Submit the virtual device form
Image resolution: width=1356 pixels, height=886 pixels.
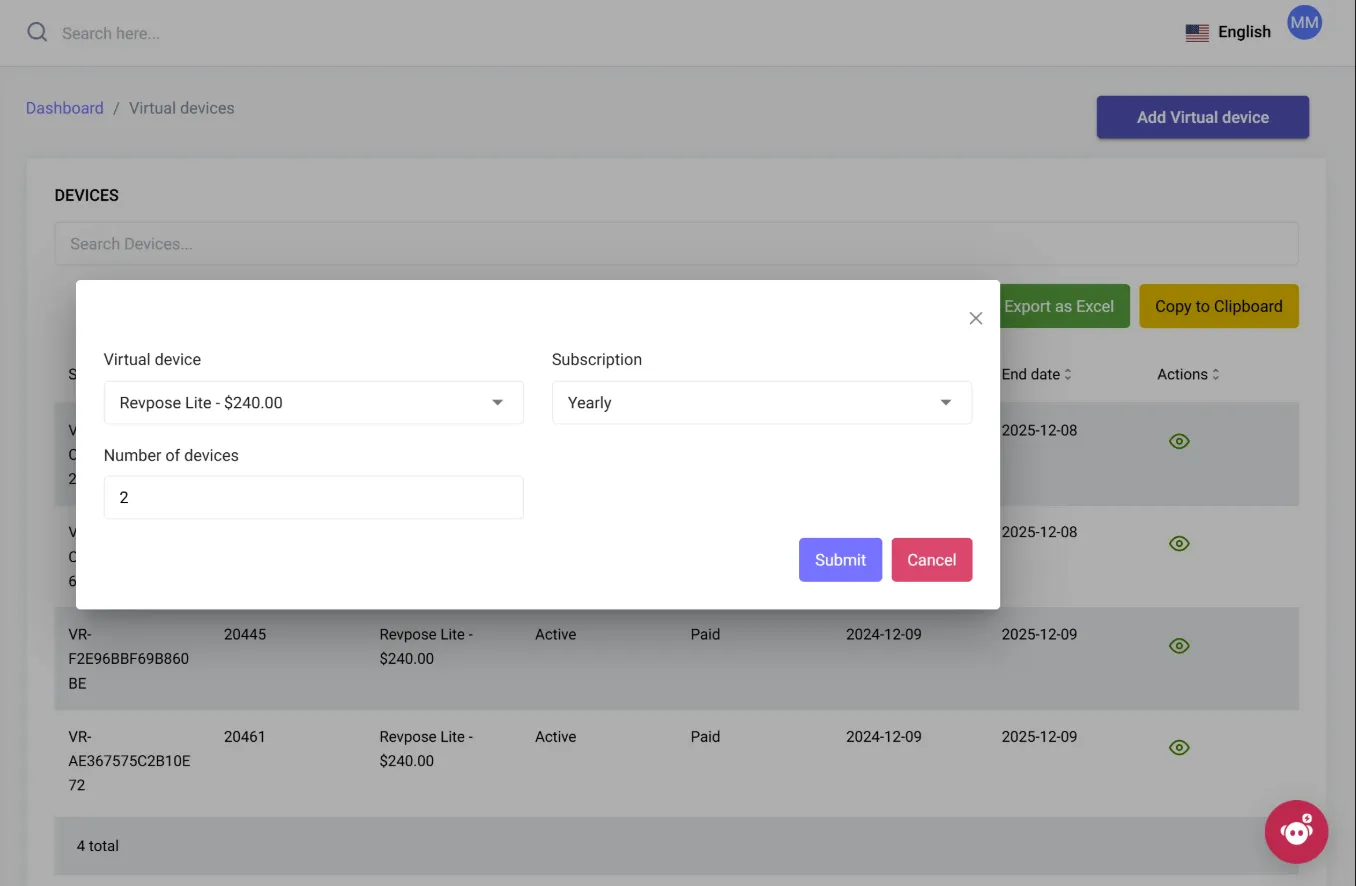(840, 560)
